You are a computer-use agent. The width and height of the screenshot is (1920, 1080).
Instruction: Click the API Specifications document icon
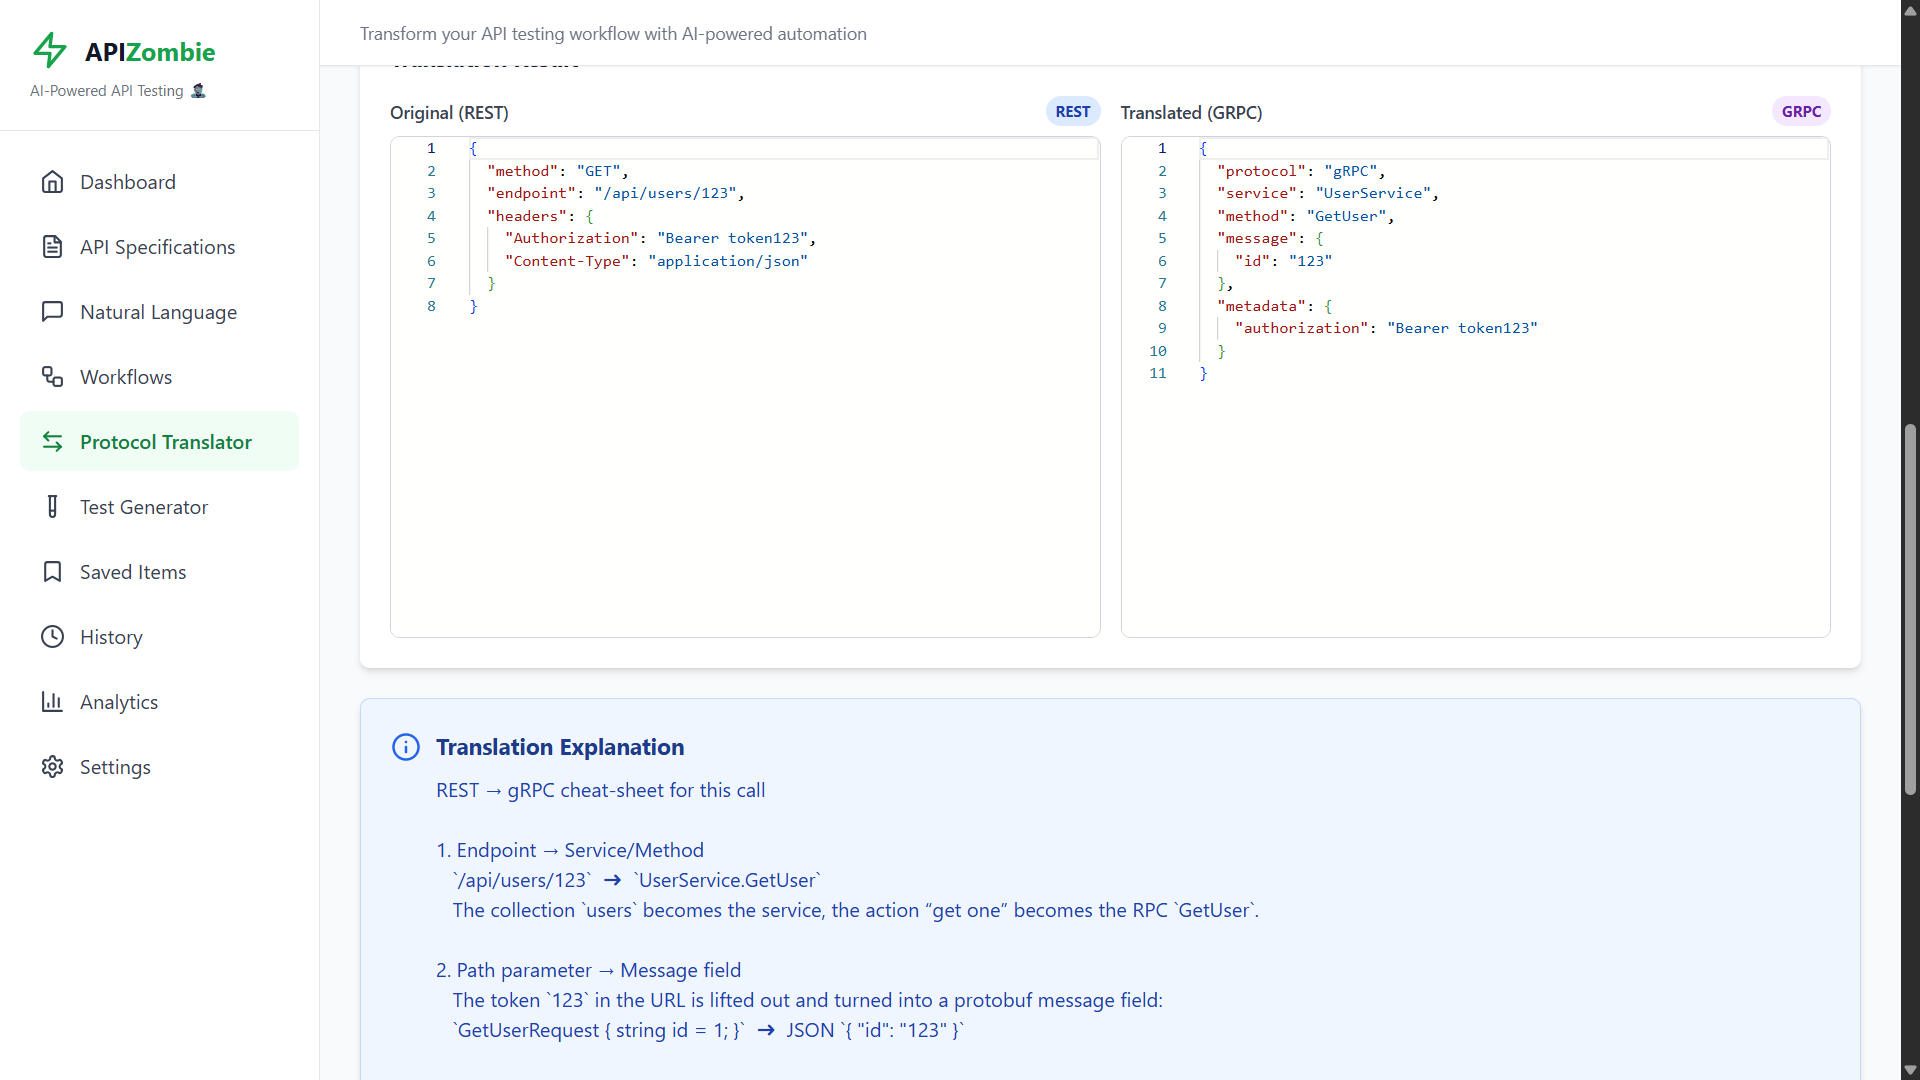pyautogui.click(x=52, y=247)
